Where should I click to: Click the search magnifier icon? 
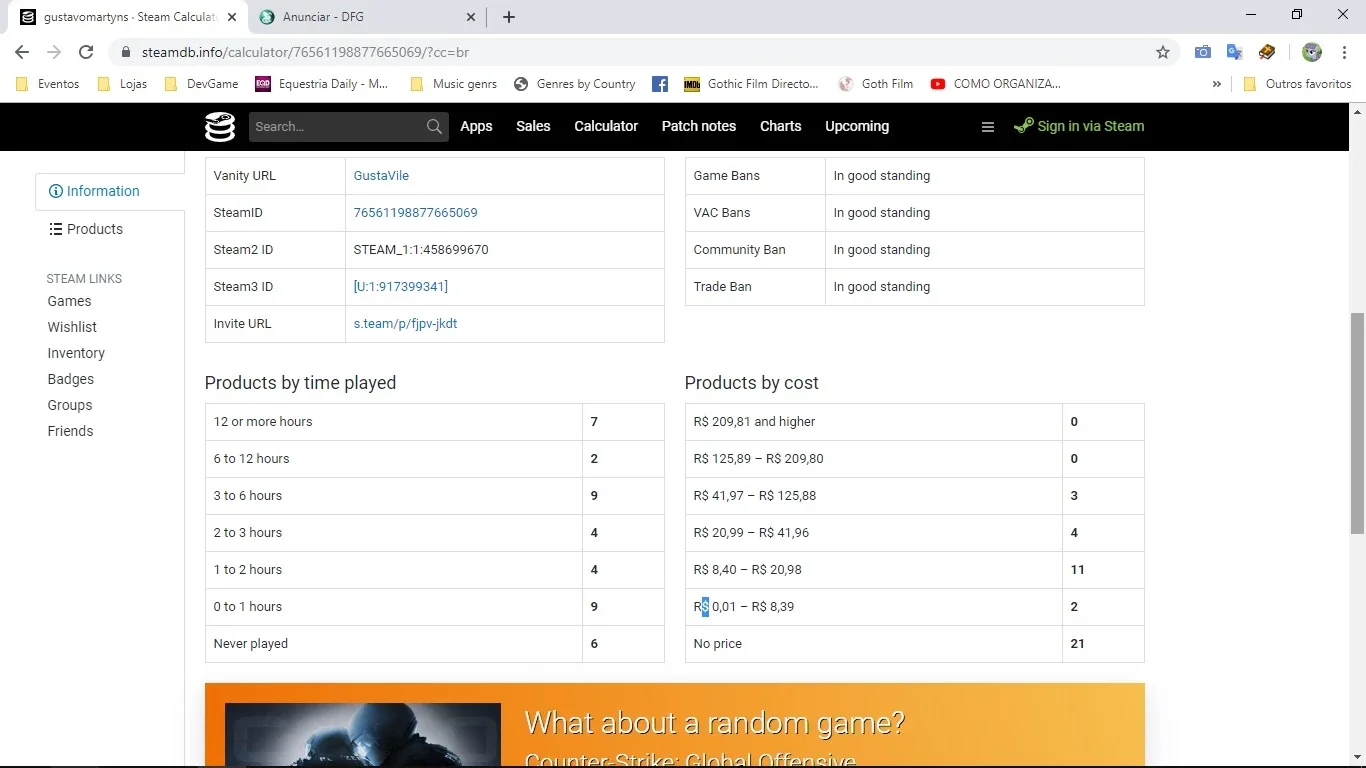pyautogui.click(x=434, y=127)
